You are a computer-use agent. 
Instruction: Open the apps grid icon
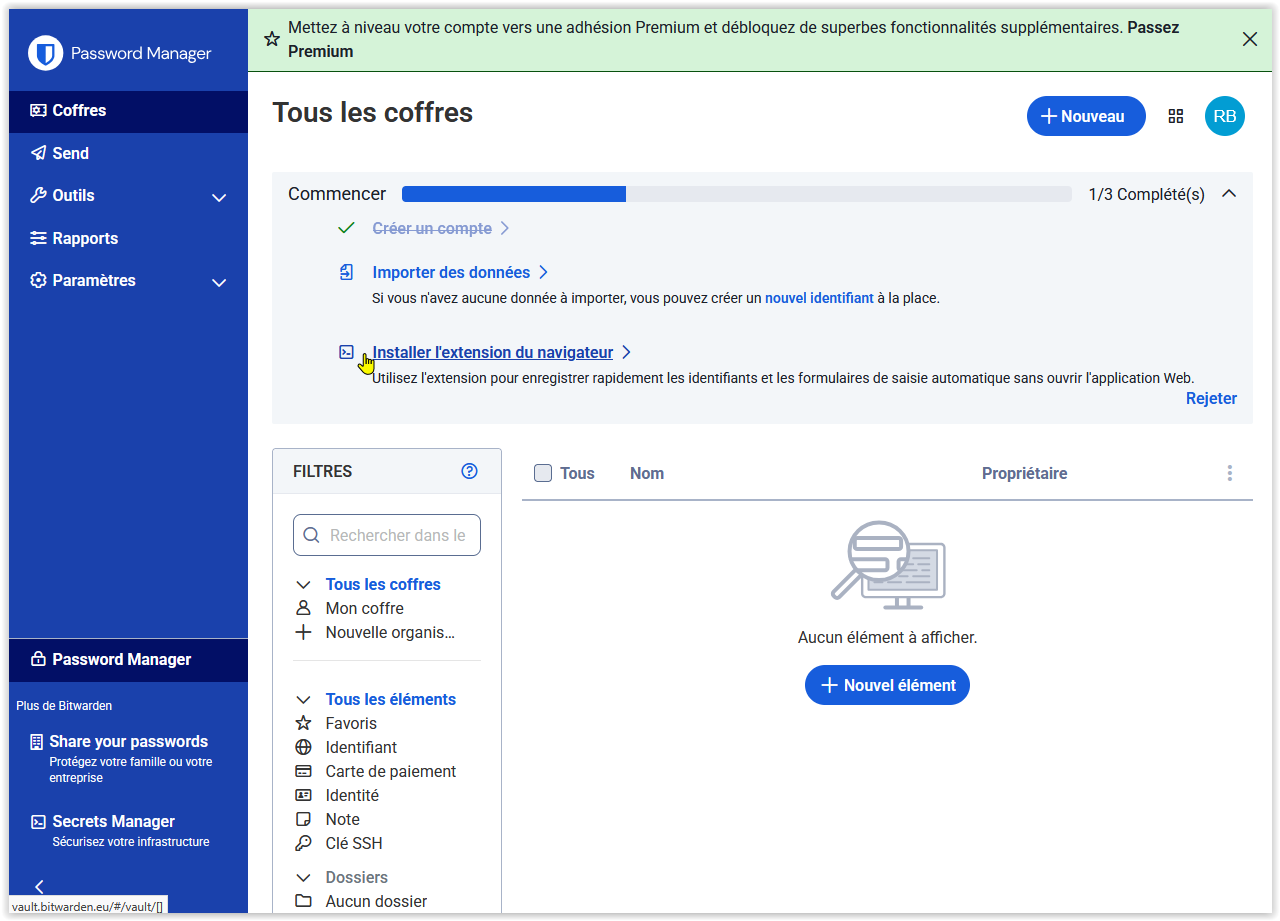[x=1176, y=116]
